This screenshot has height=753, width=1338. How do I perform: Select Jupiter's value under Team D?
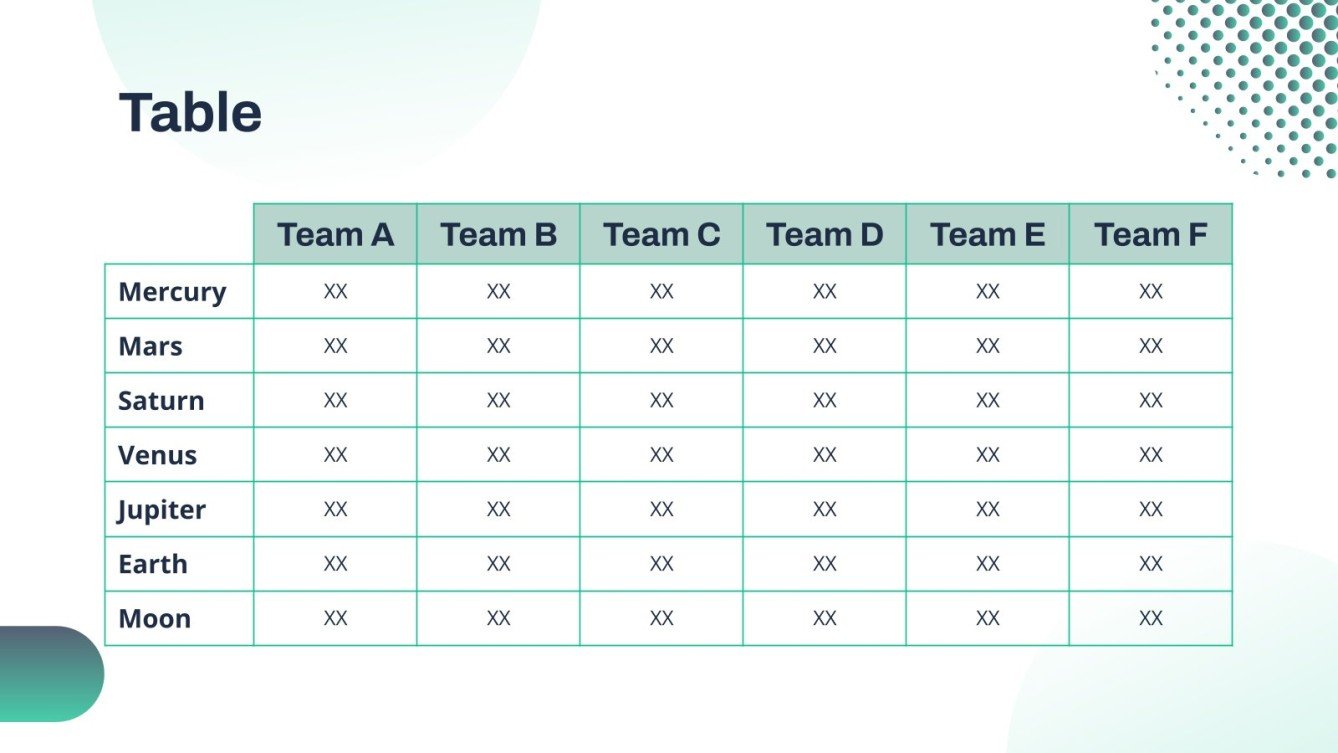(x=824, y=510)
